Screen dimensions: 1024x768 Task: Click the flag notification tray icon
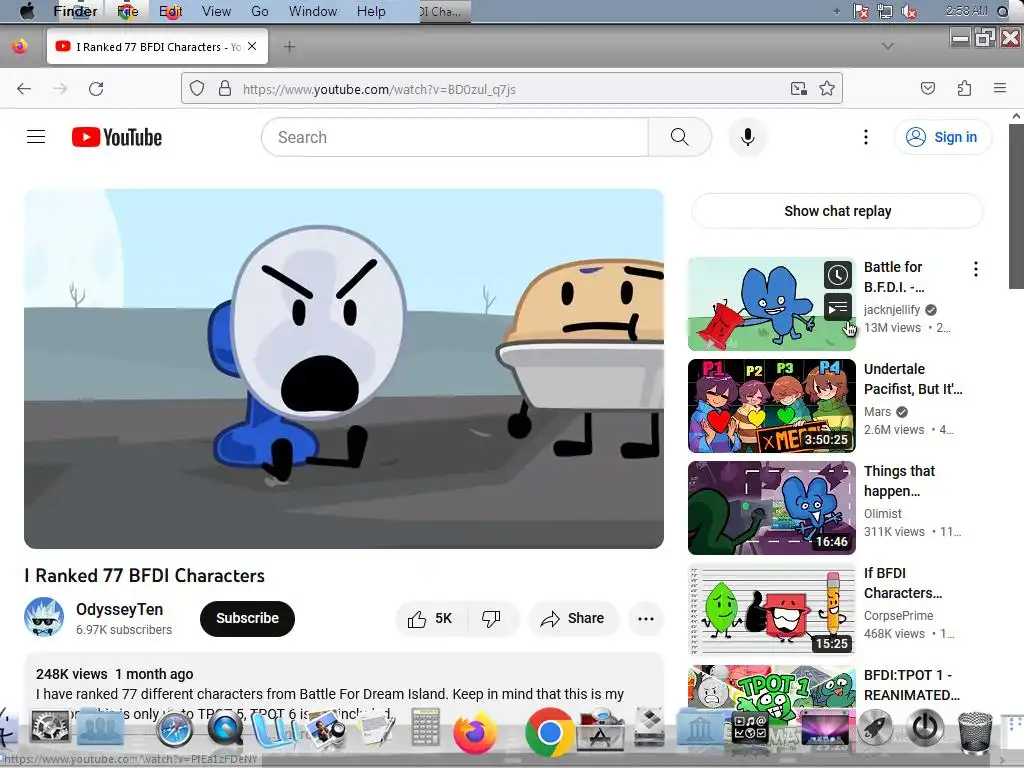(x=861, y=11)
